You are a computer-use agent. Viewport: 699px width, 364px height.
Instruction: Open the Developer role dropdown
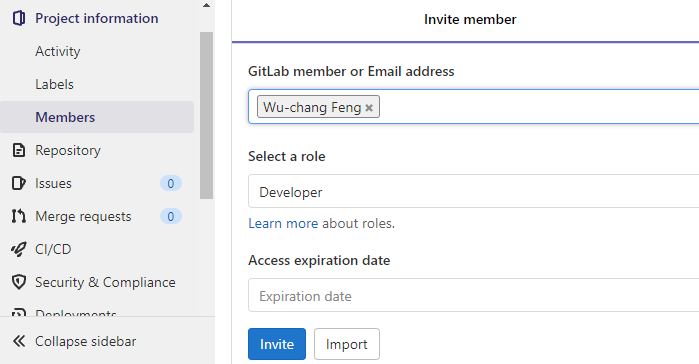pyautogui.click(x=473, y=191)
